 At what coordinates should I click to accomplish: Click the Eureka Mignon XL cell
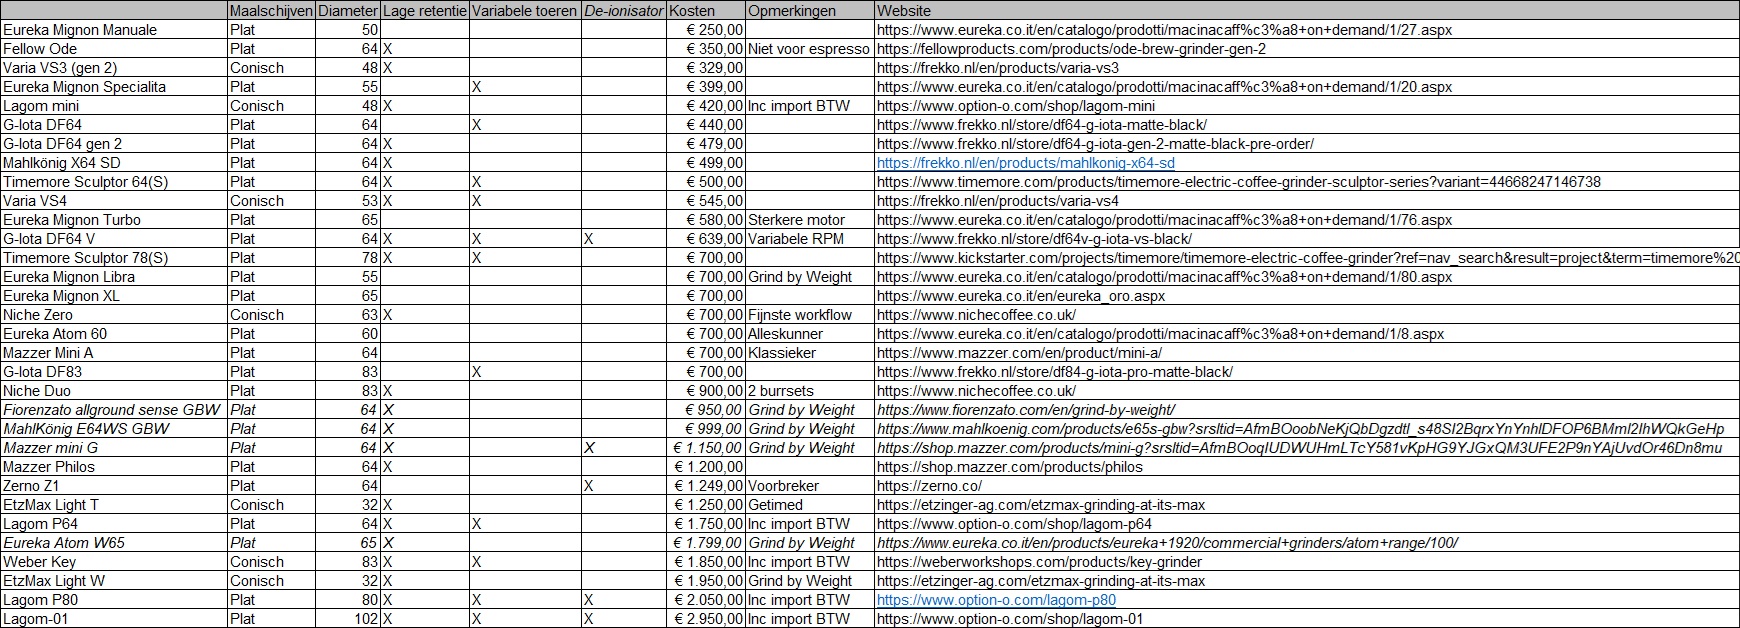pos(114,296)
